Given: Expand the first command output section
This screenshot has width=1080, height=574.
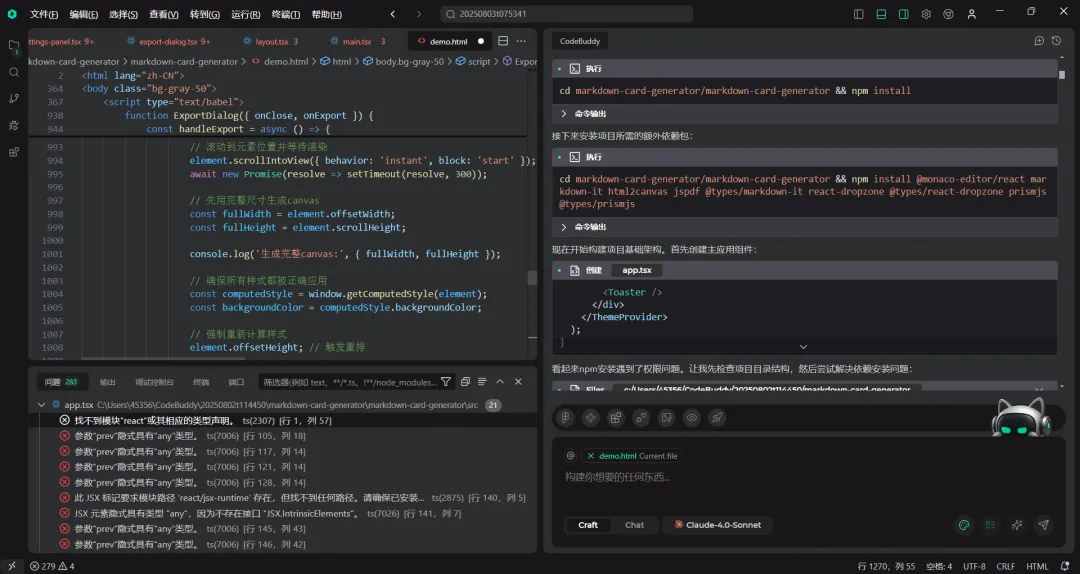Looking at the screenshot, I should [563, 113].
